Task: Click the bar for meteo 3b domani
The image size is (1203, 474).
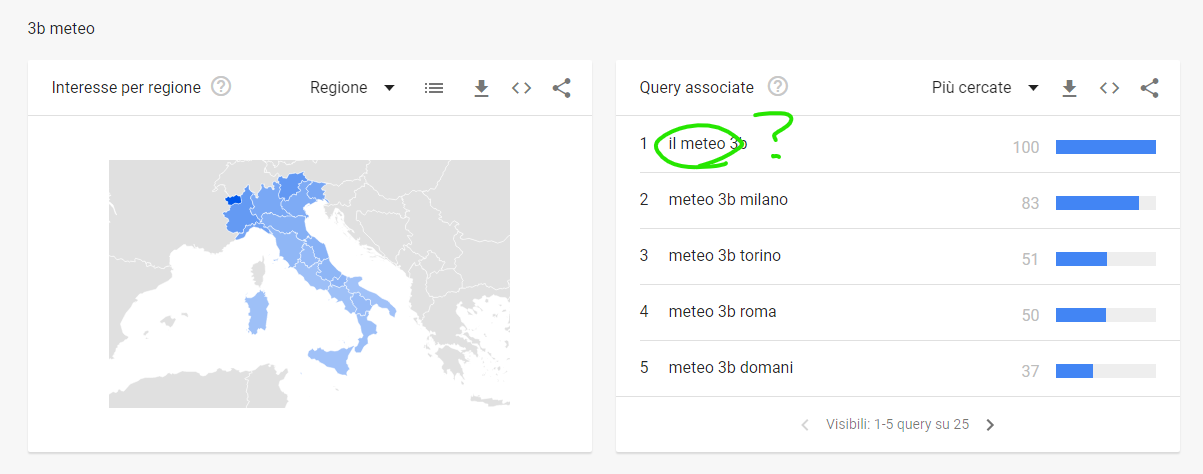Action: (1106, 371)
